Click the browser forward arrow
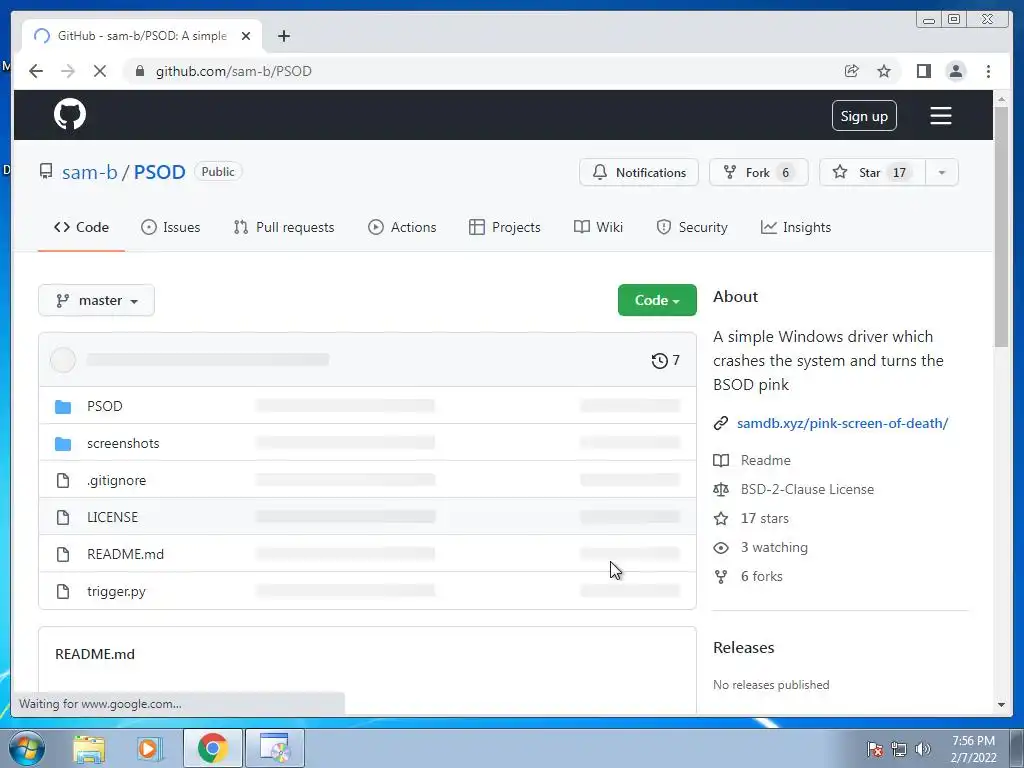This screenshot has width=1024, height=768. 68,71
